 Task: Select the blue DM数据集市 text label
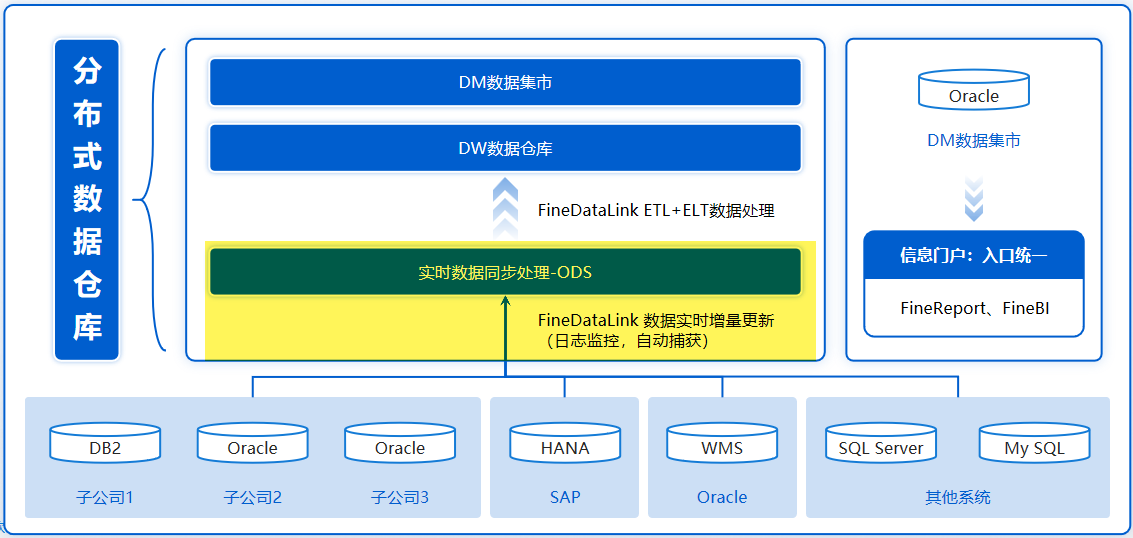[973, 140]
